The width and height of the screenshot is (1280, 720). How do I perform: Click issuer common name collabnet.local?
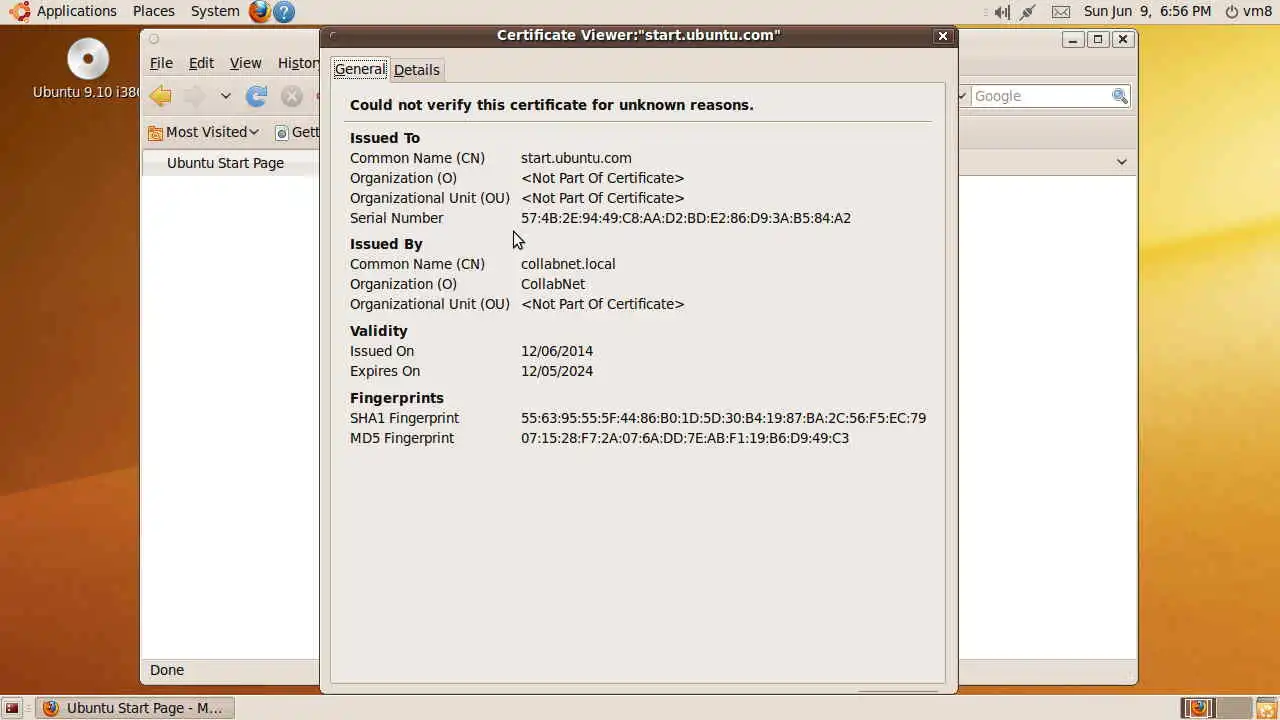(568, 264)
